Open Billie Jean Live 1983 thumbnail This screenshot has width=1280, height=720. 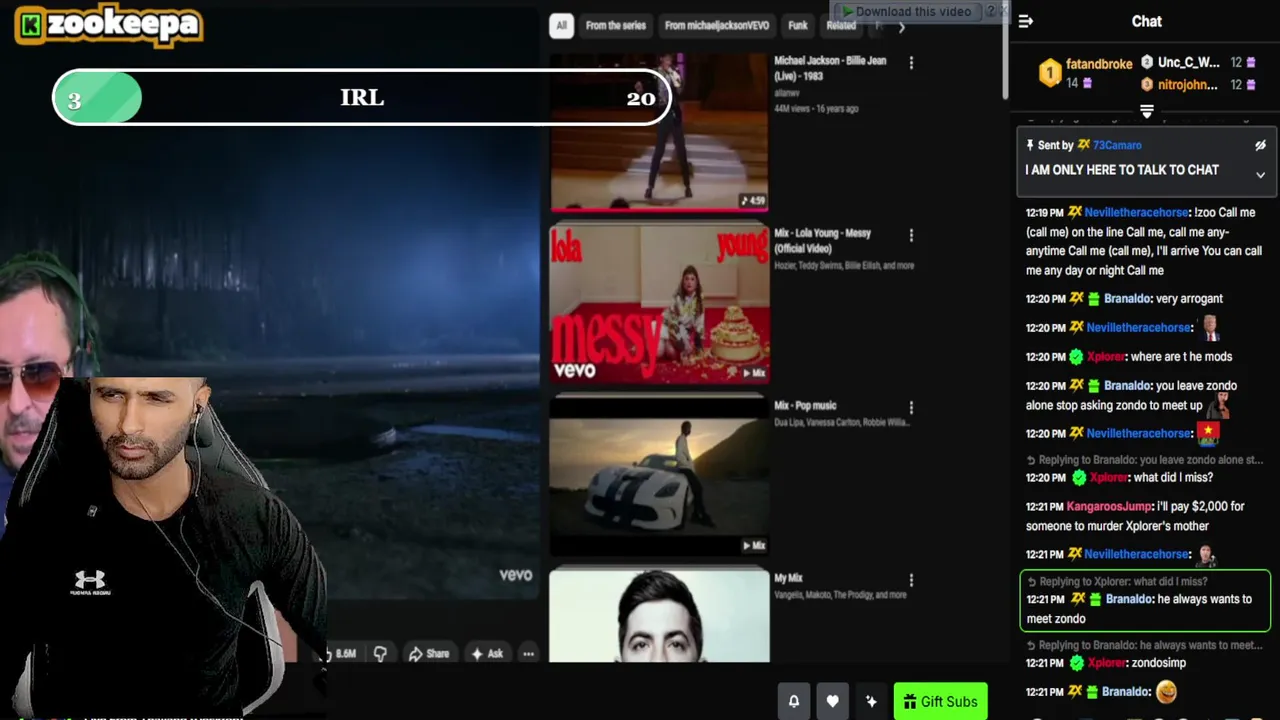(x=659, y=131)
